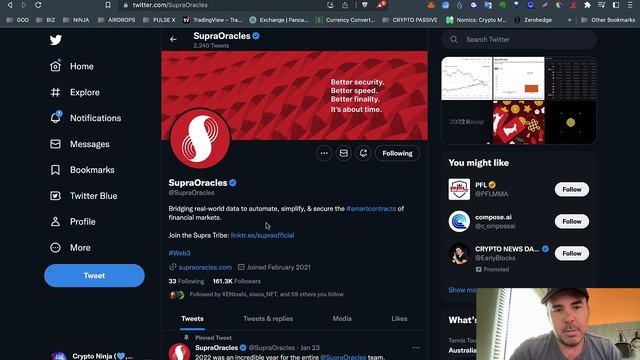Open Twitter Blue in the sidebar
This screenshot has width=640, height=360.
point(84,196)
